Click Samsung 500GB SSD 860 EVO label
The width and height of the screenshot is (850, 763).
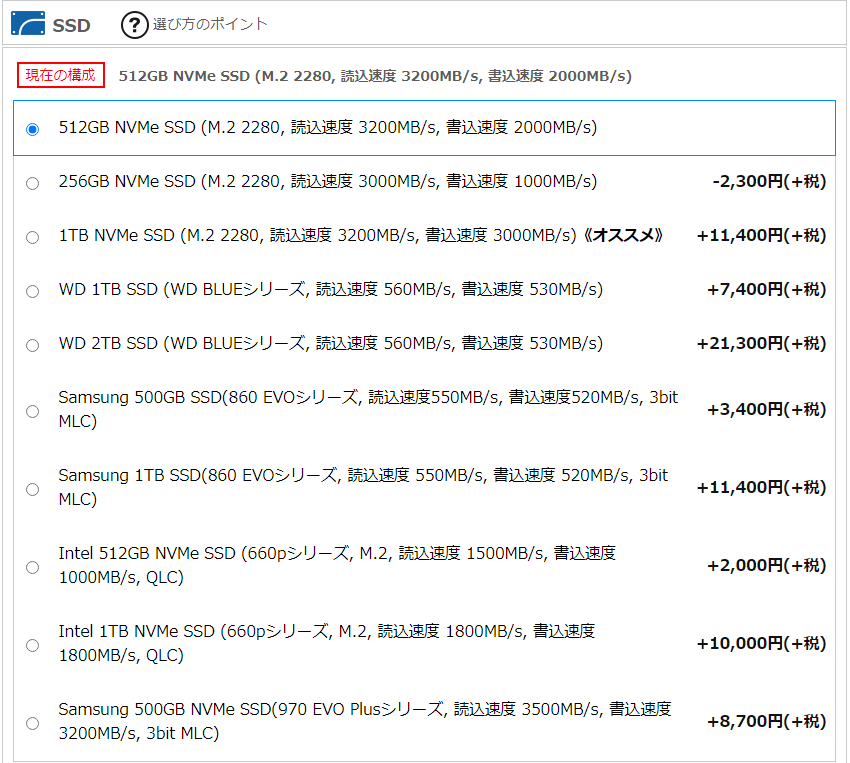(368, 409)
